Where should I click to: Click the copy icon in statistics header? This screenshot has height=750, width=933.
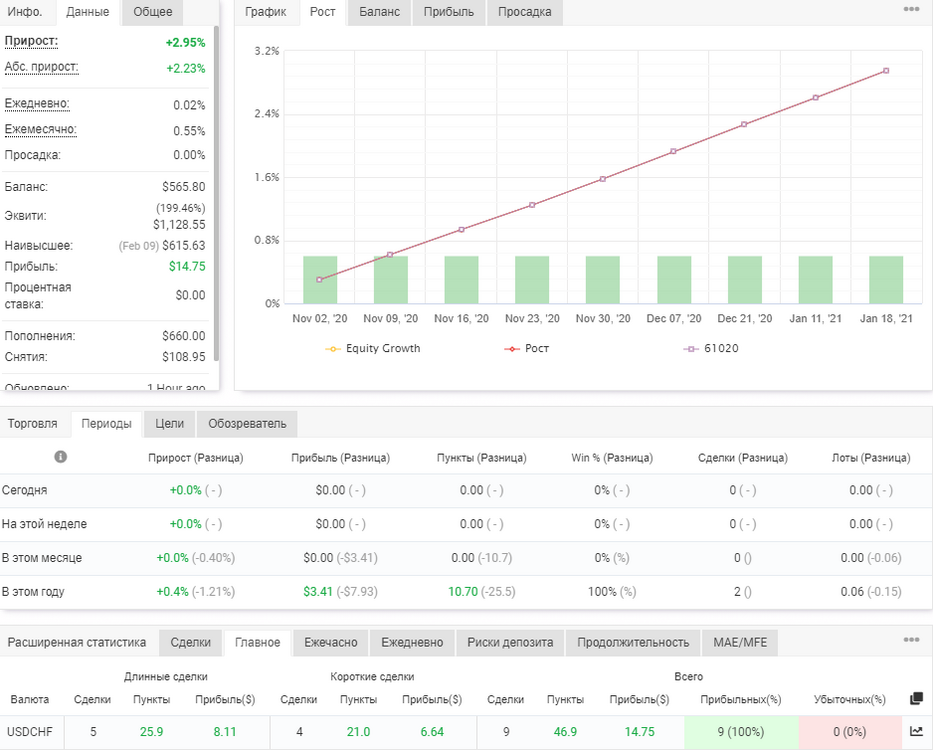point(916,699)
